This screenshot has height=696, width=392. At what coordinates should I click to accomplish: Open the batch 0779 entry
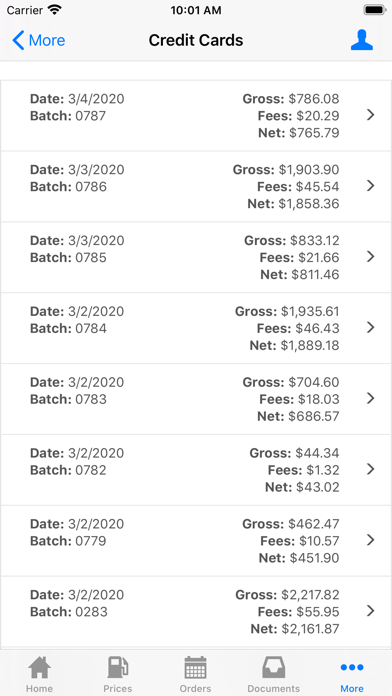(196, 541)
